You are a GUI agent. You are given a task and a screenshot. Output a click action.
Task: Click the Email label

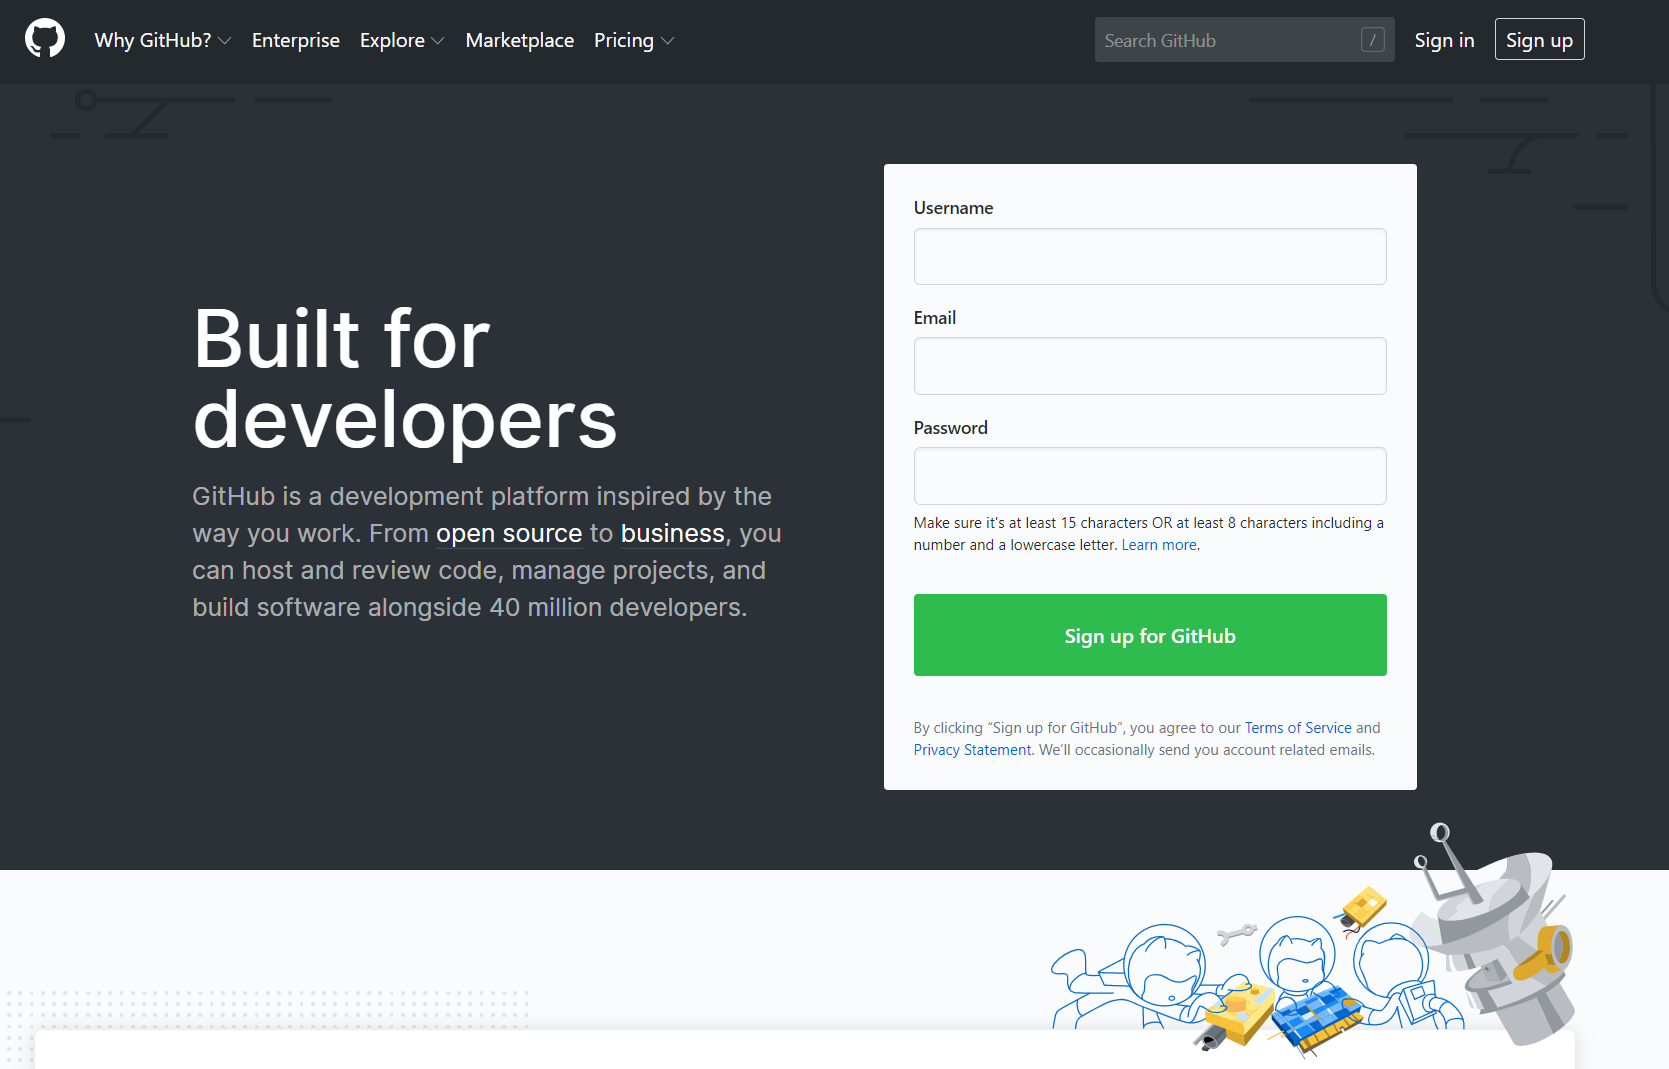935,318
